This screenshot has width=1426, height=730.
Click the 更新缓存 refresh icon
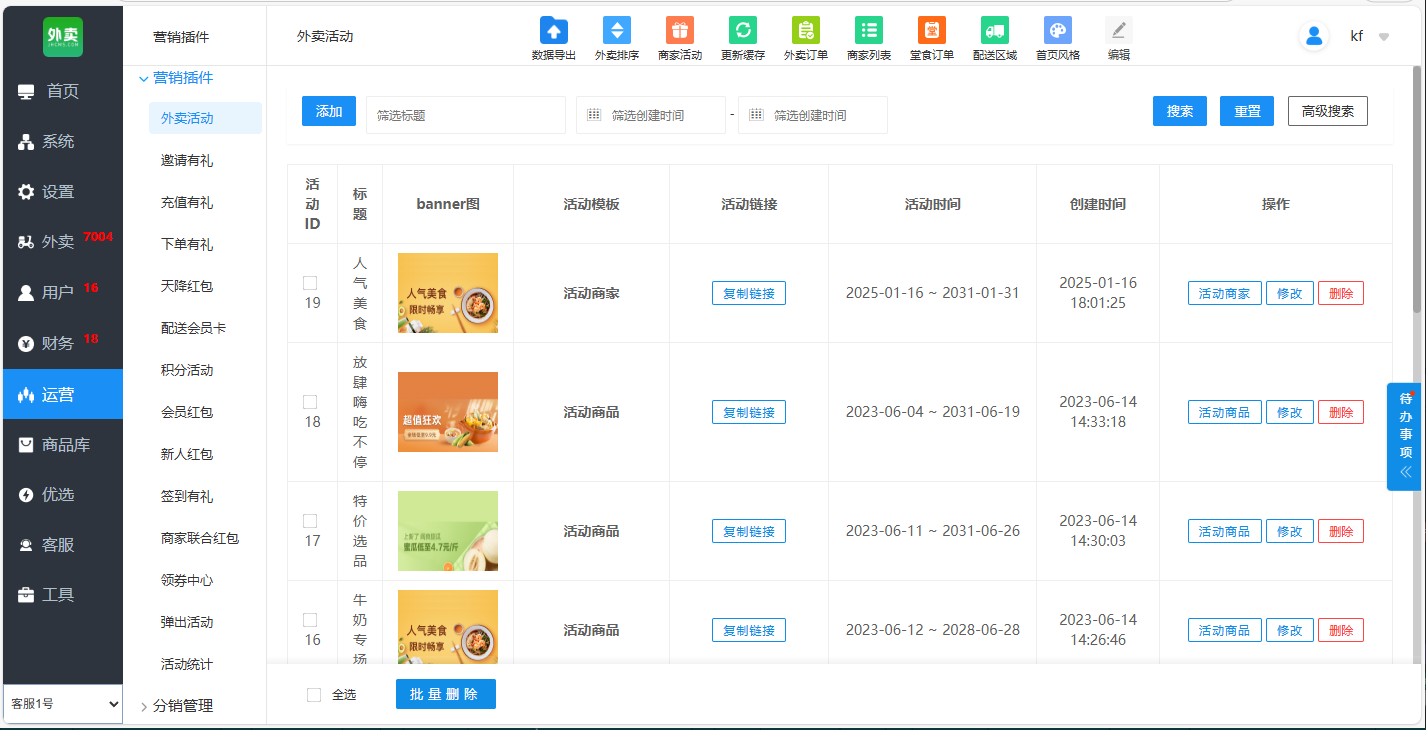pyautogui.click(x=742, y=30)
